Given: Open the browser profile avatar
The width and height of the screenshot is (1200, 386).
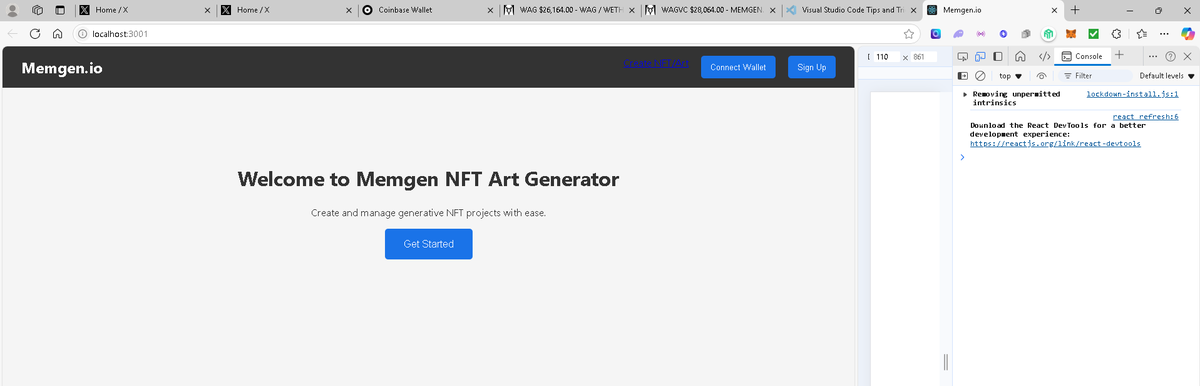Looking at the screenshot, I should click(12, 9).
